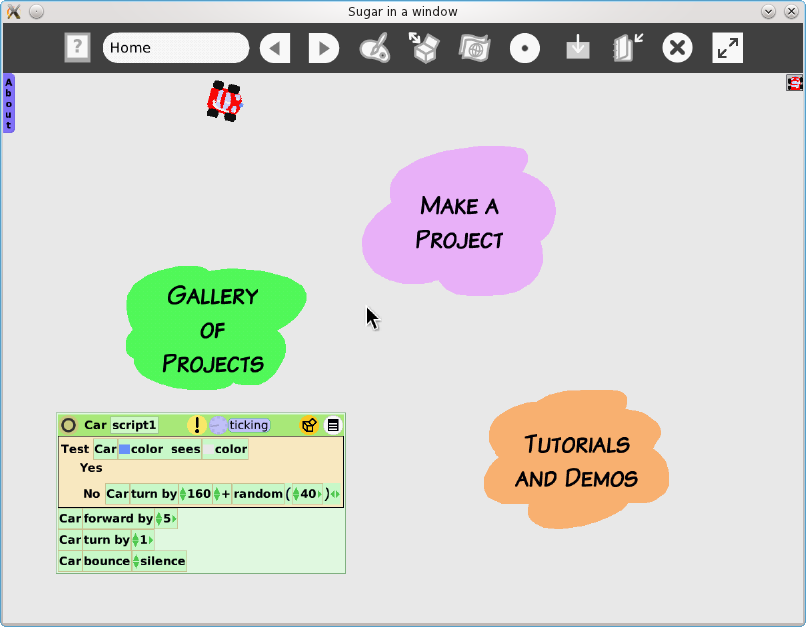Viewport: 806px width, 627px height.
Task: Adjust the turn by 1 value arrows
Action: (x=135, y=540)
